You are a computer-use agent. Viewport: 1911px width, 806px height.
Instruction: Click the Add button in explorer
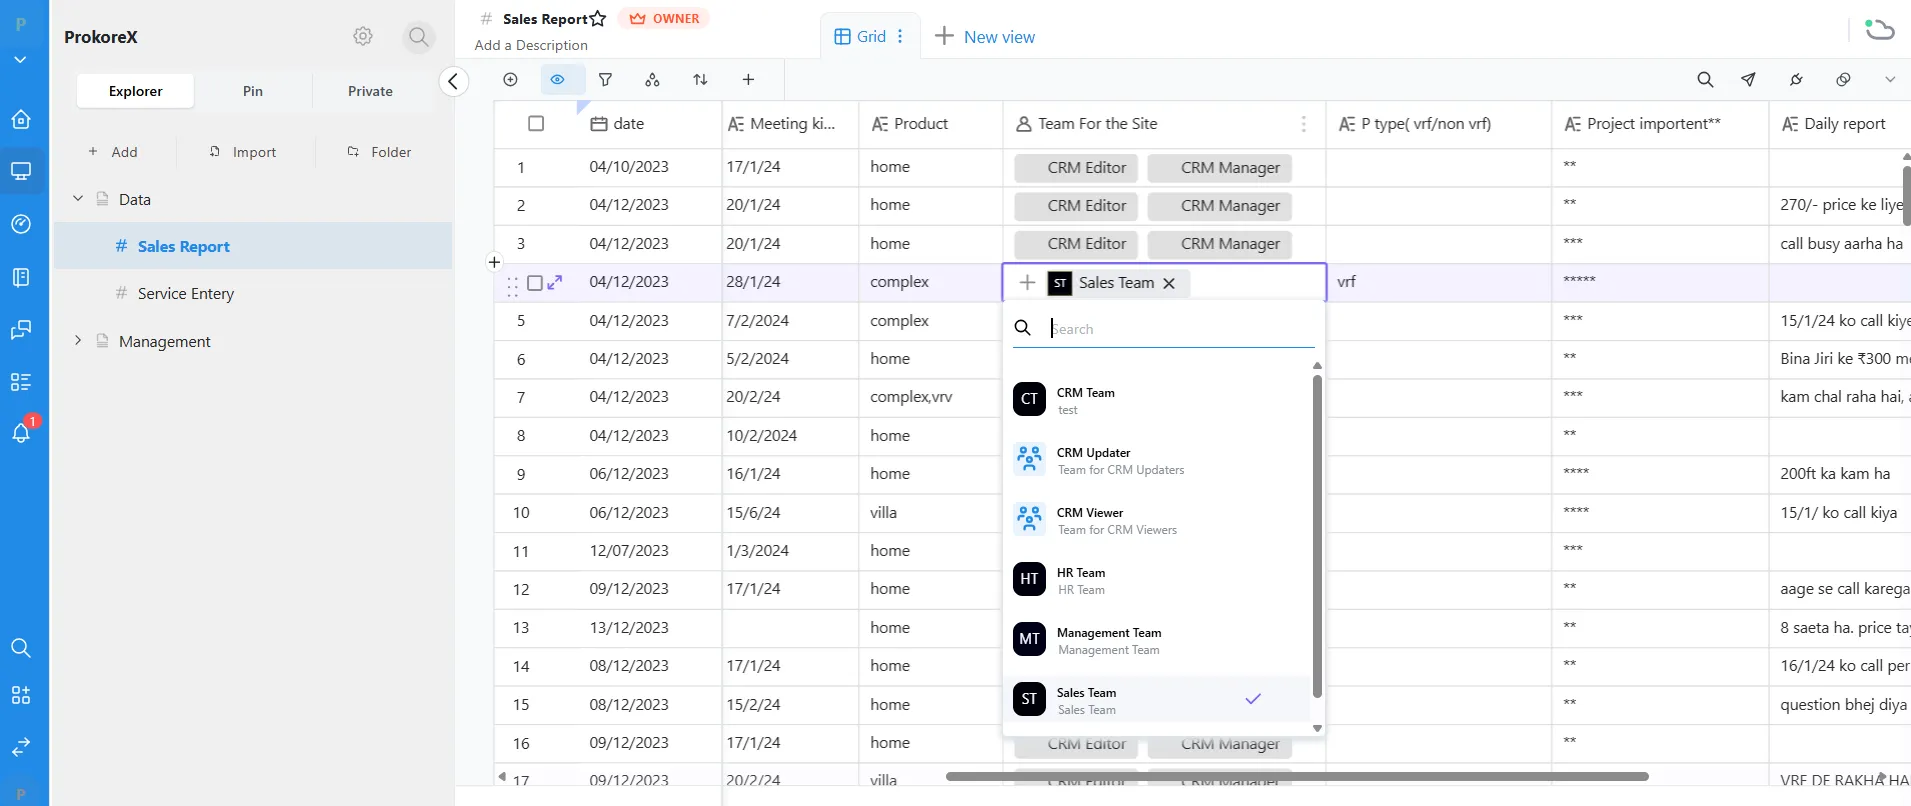tap(113, 152)
